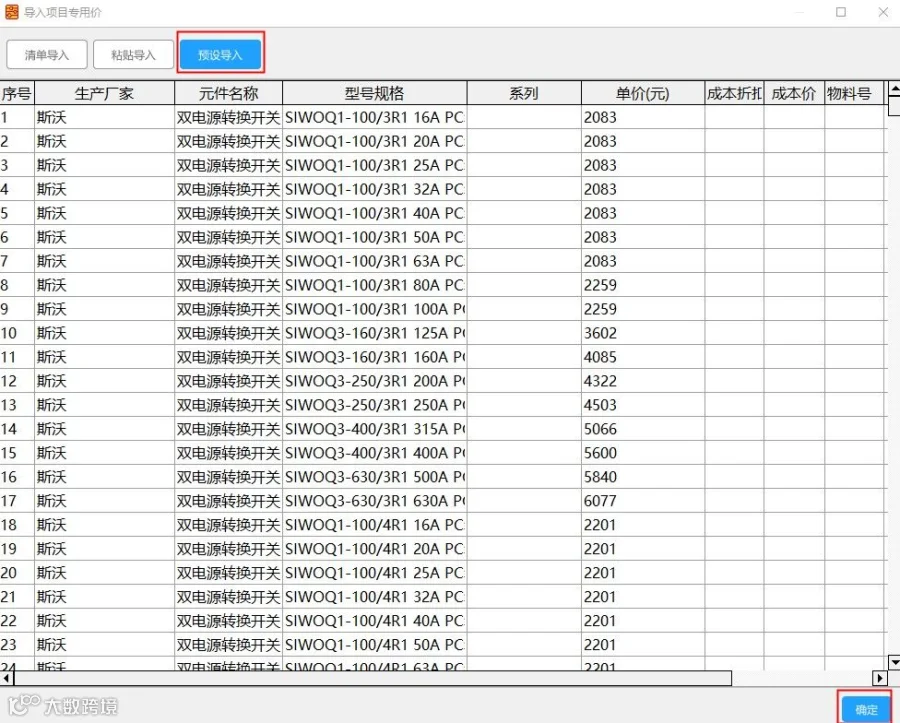Select SIWOQ1-100/3R1 40A model cell

click(x=374, y=213)
